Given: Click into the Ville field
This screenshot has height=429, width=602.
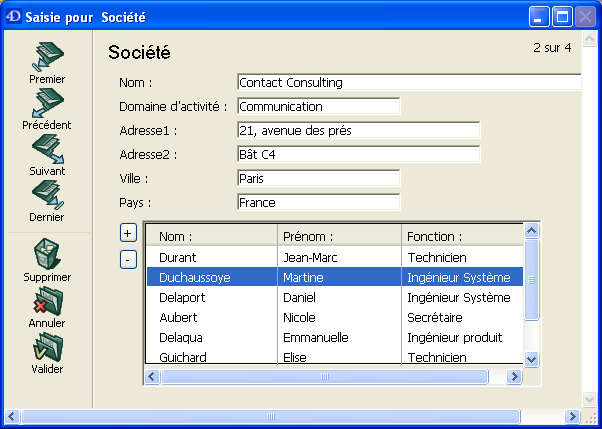Looking at the screenshot, I should tap(318, 178).
